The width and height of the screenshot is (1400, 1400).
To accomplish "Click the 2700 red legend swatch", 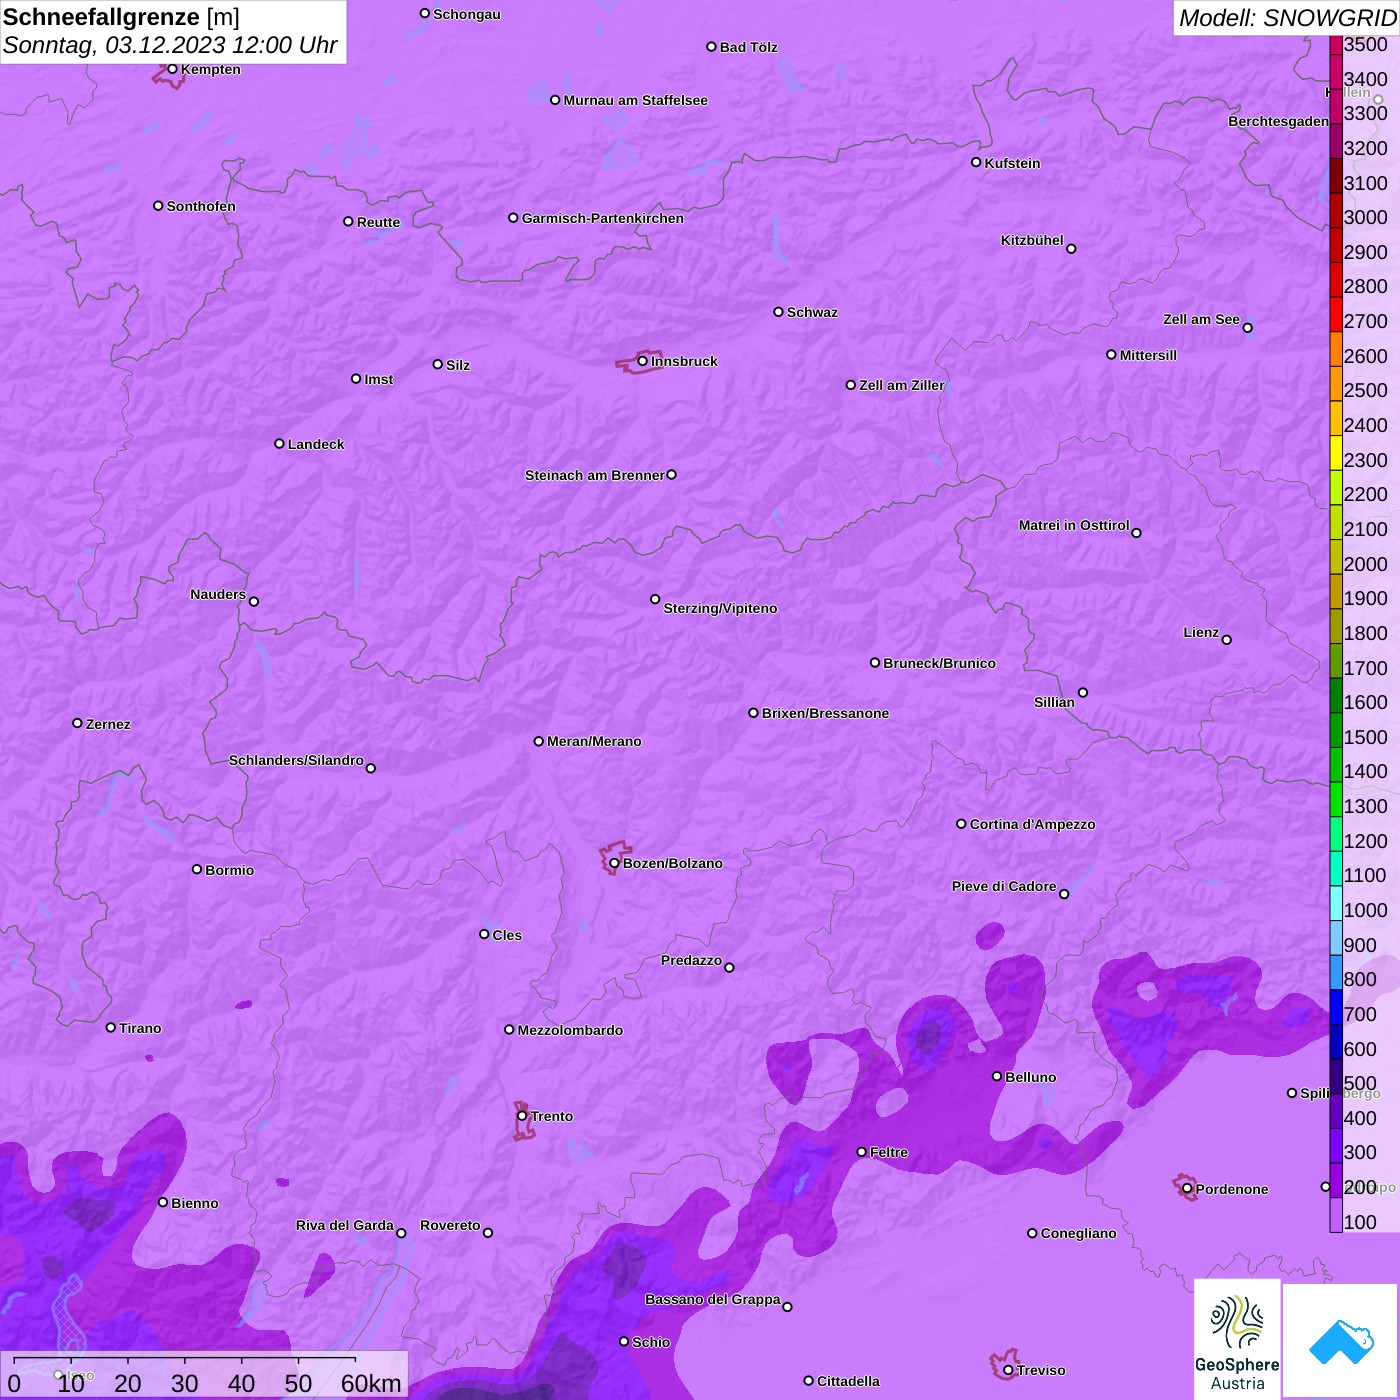I will [x=1336, y=314].
